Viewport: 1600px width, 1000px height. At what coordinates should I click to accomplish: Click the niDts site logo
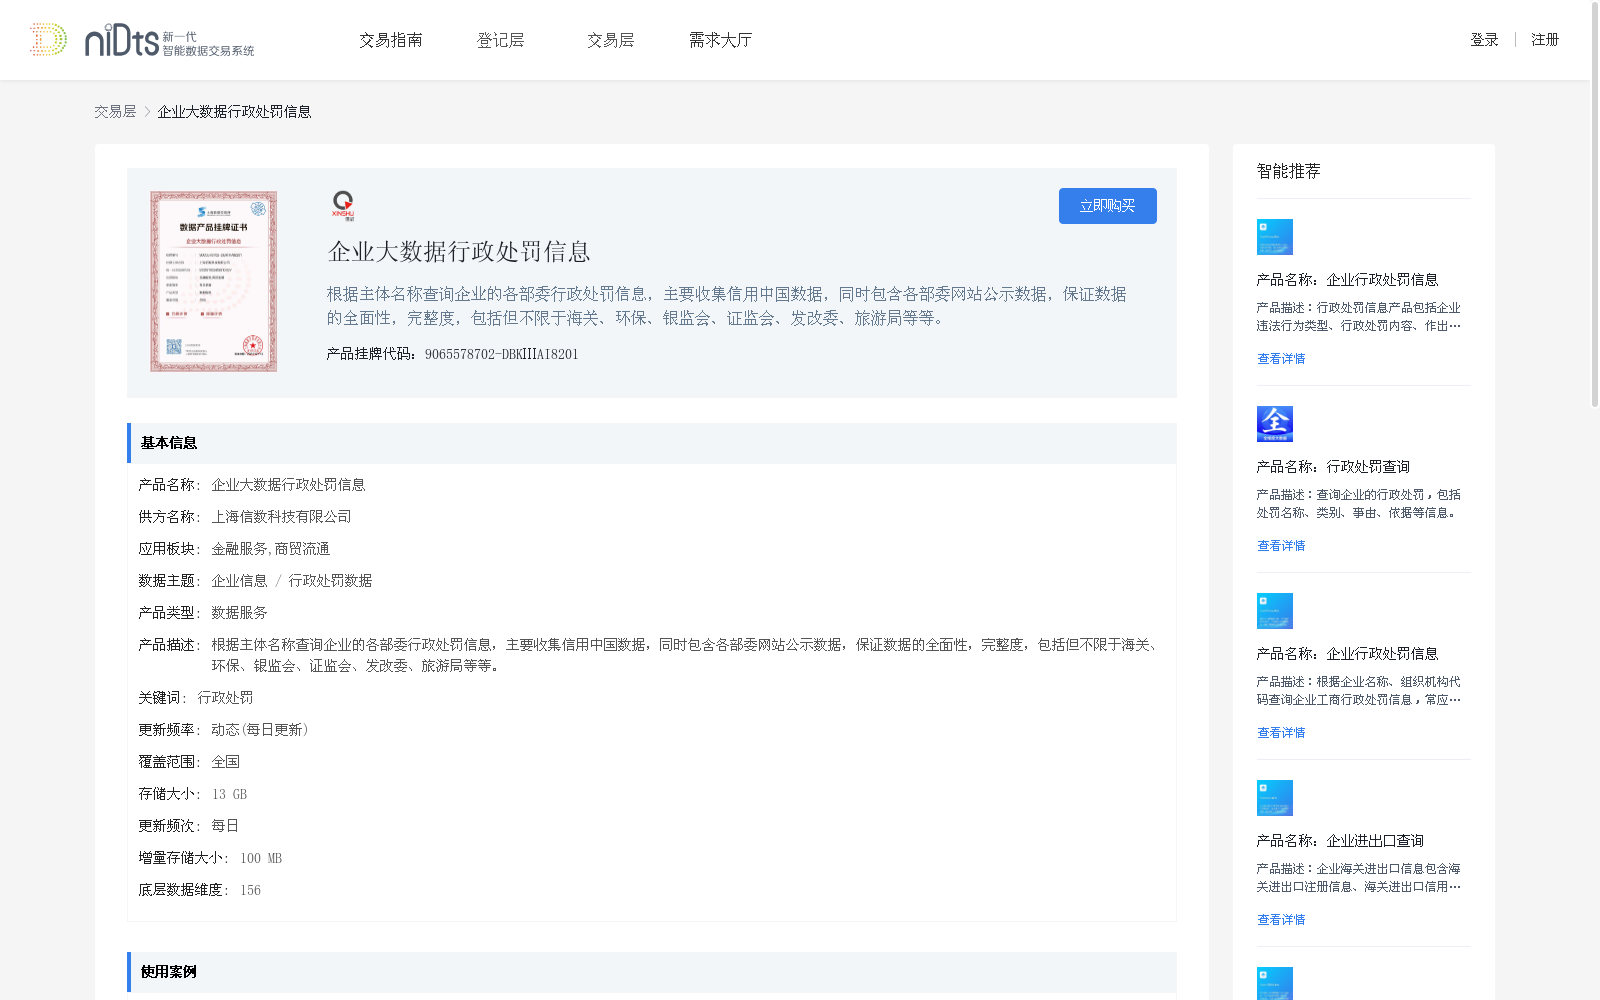click(x=142, y=40)
